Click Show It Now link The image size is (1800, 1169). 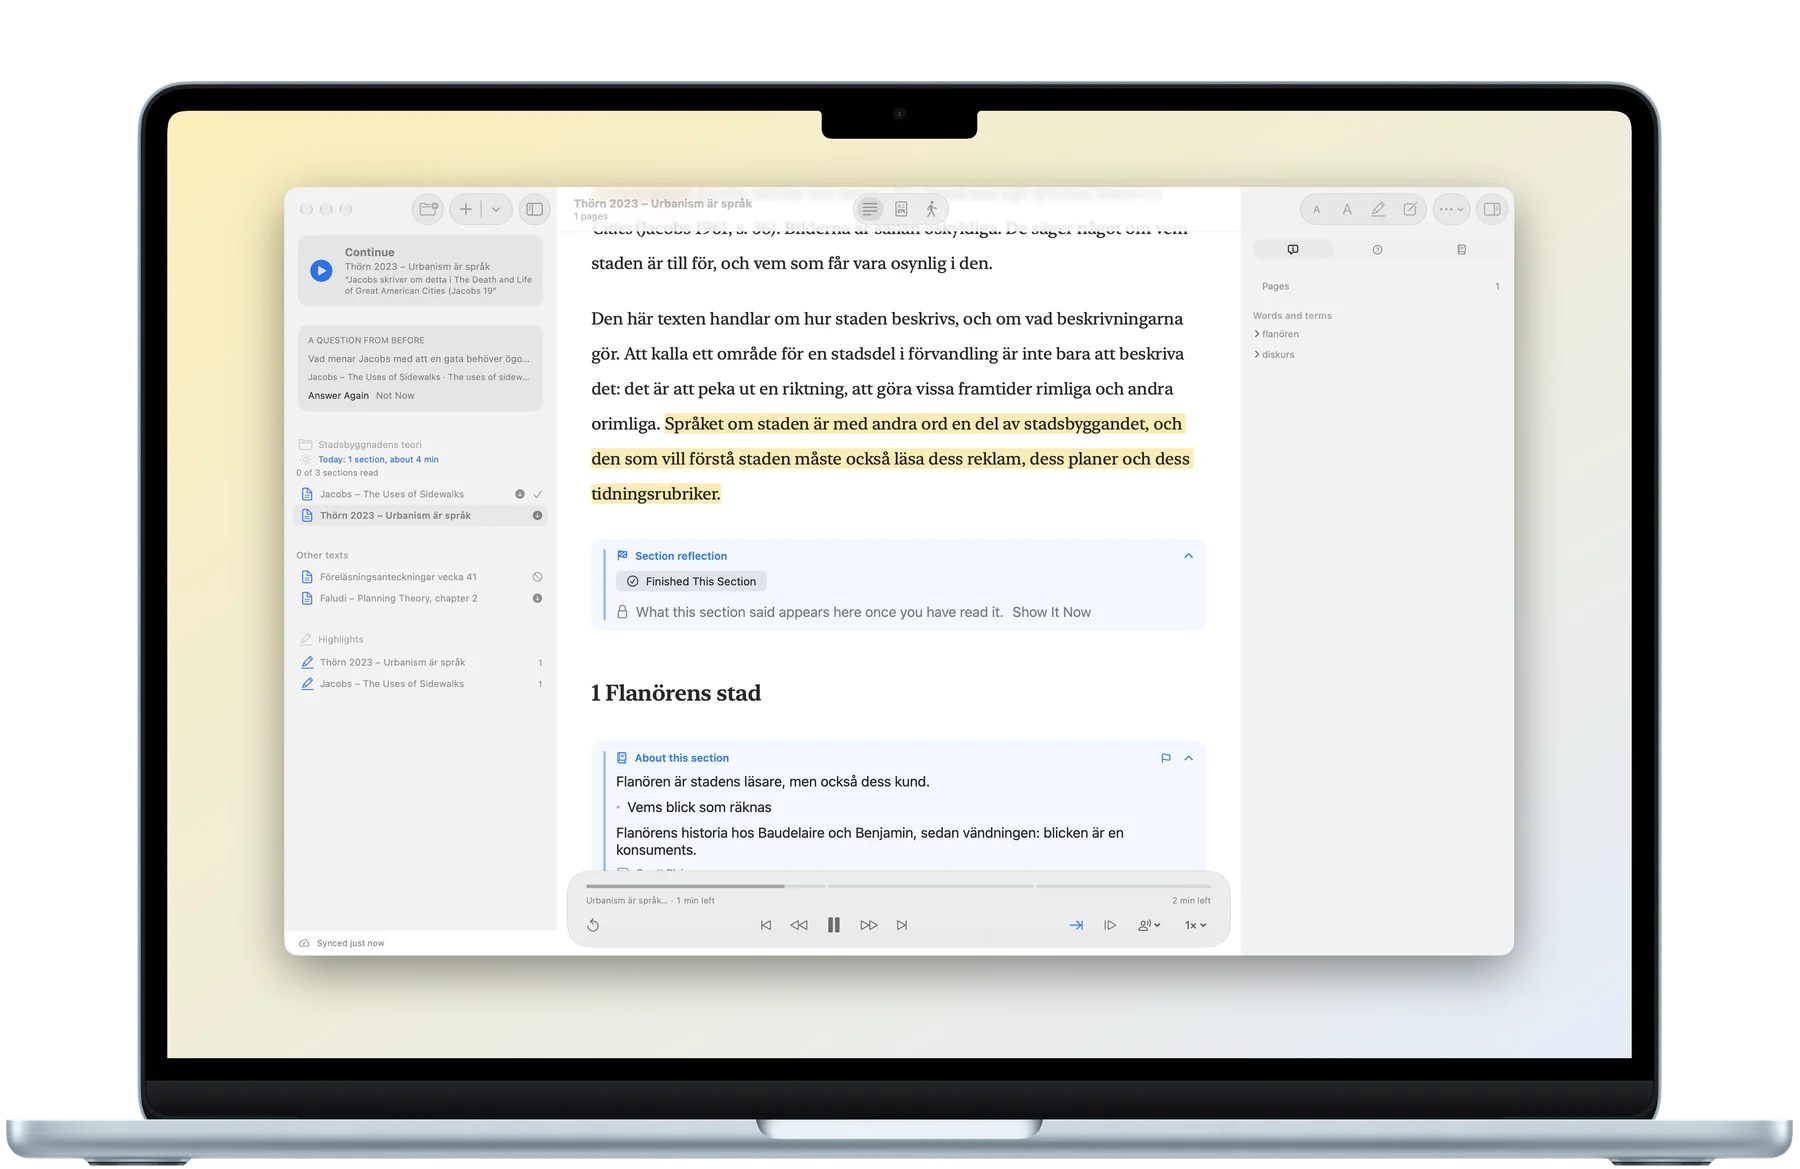click(x=1051, y=612)
